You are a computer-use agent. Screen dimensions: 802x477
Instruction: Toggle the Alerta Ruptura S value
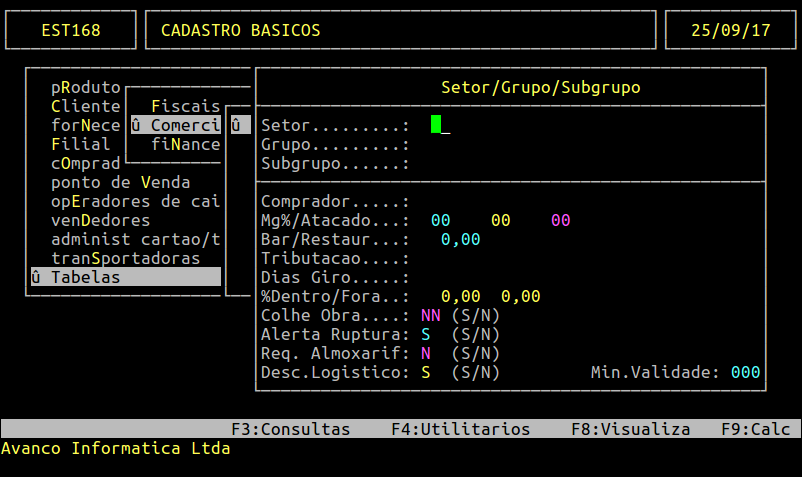click(426, 334)
